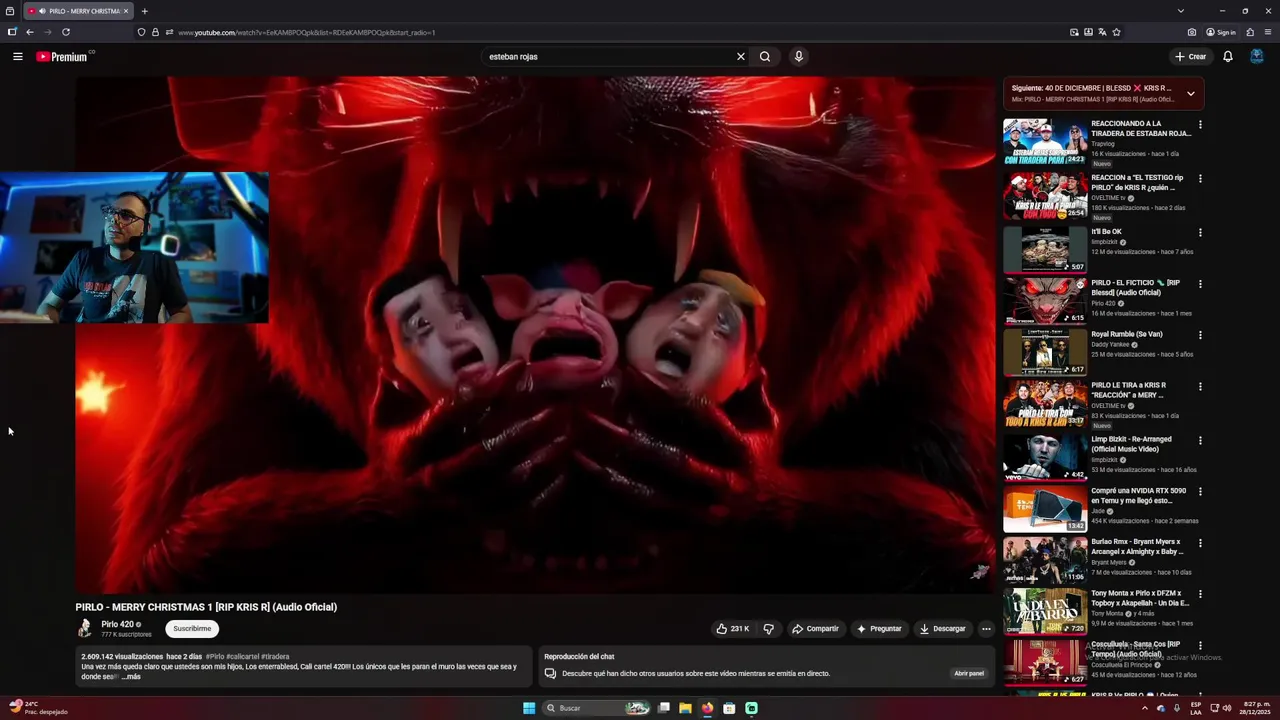Open the YouTube guide hamburger menu
The height and width of the screenshot is (720, 1280).
point(17,57)
